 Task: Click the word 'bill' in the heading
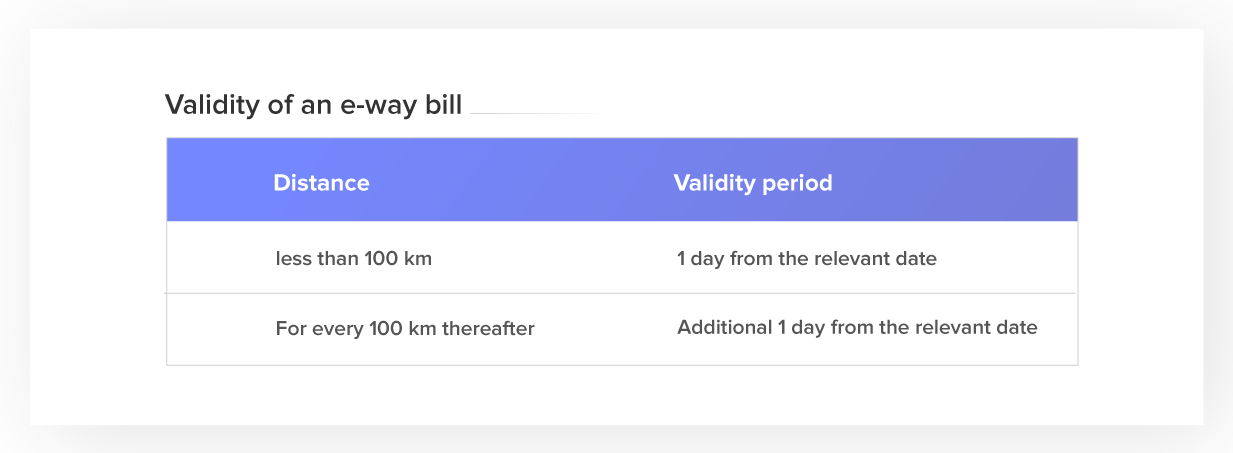pyautogui.click(x=444, y=105)
